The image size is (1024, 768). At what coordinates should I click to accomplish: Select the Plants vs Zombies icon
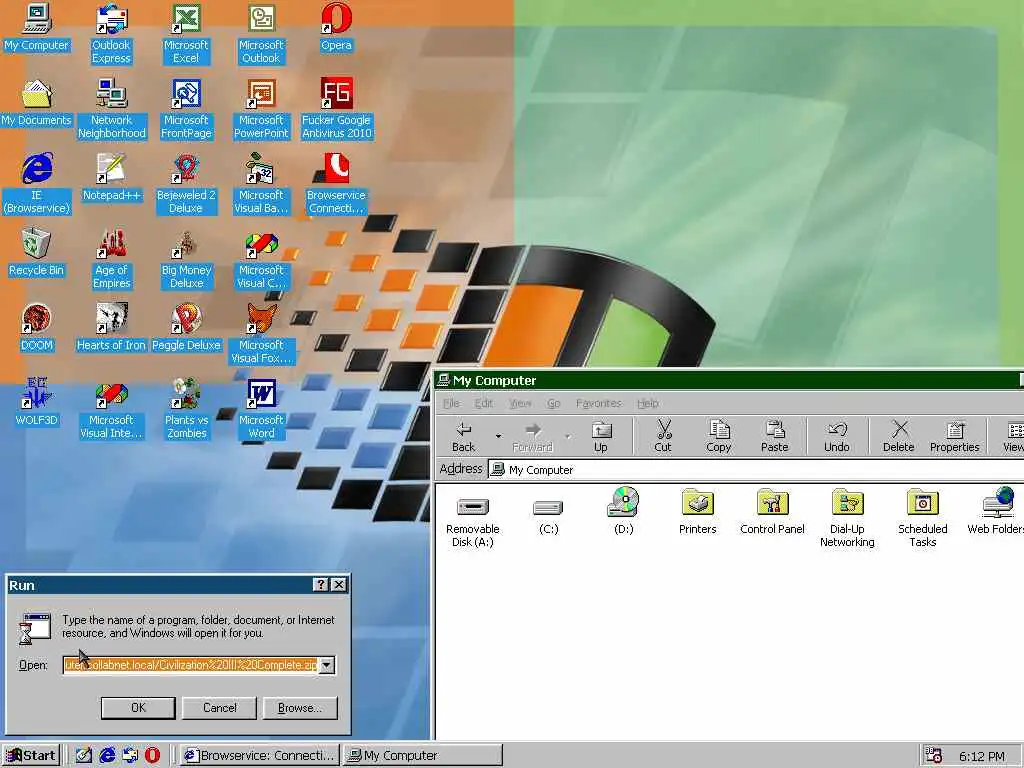(x=186, y=409)
